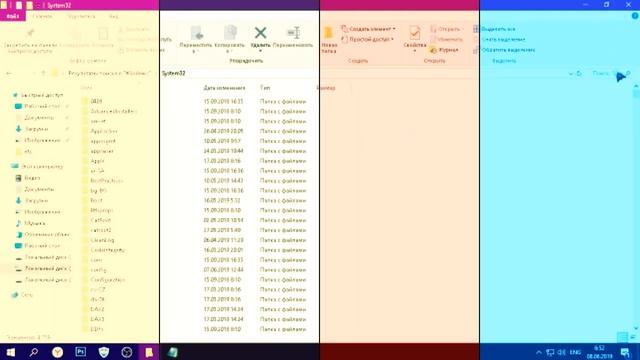Select the DAX3 folder
The image size is (640, 360).
pyautogui.click(x=93, y=319)
